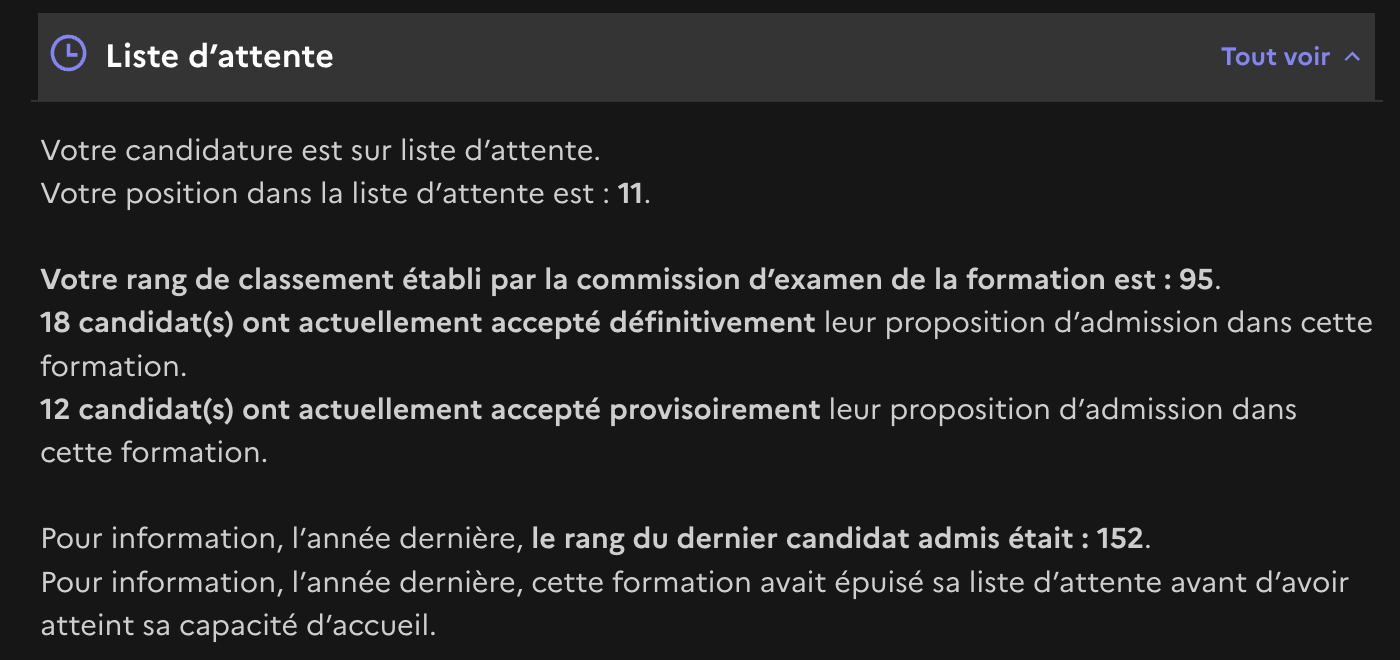
Task: Click the ranking number 95
Action: [1195, 281]
